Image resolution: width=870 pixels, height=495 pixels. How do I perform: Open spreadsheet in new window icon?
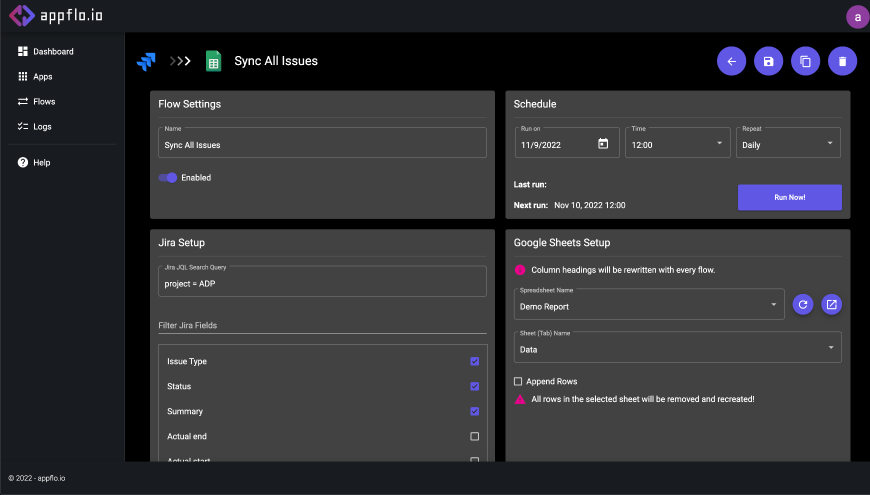[831, 304]
